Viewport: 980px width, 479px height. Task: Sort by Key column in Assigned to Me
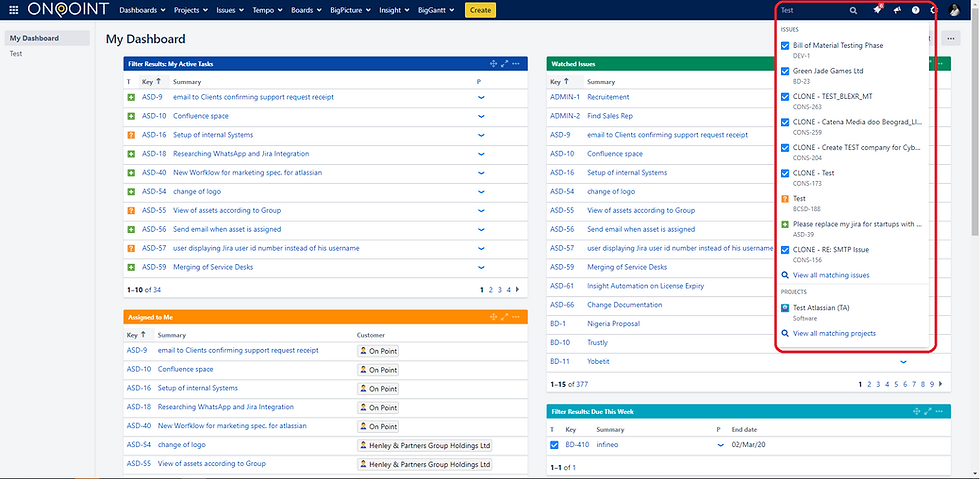[x=136, y=335]
